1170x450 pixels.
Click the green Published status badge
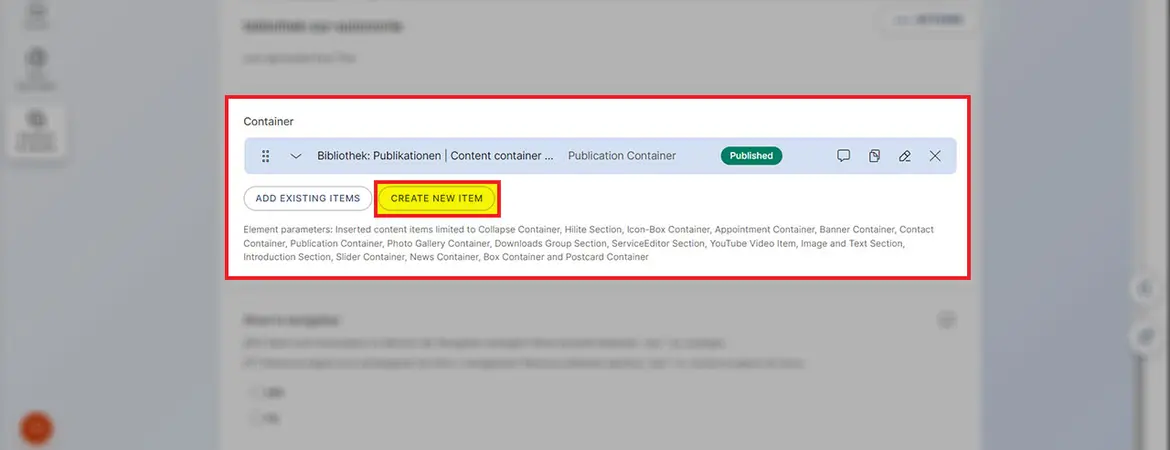751,156
